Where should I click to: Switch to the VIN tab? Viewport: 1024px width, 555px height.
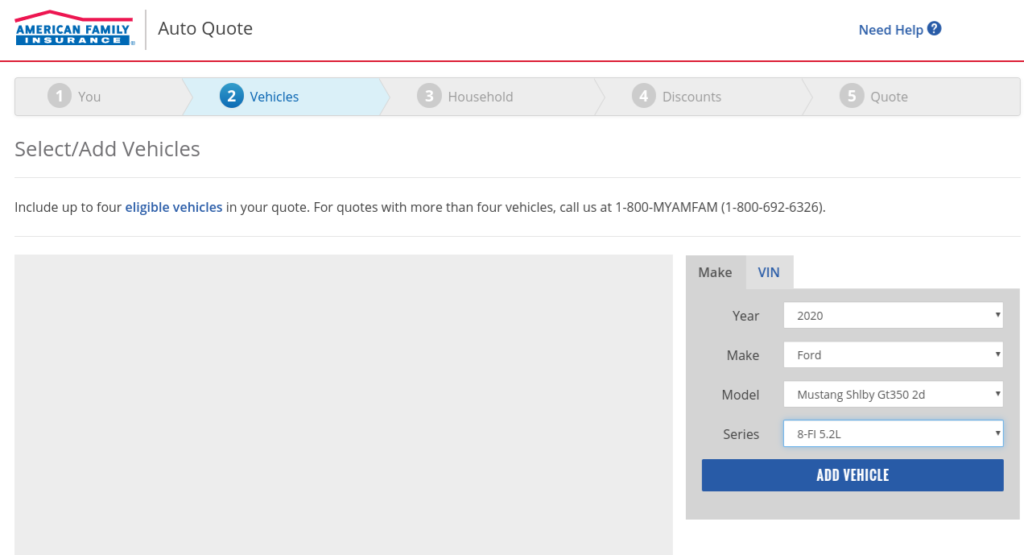coord(768,272)
